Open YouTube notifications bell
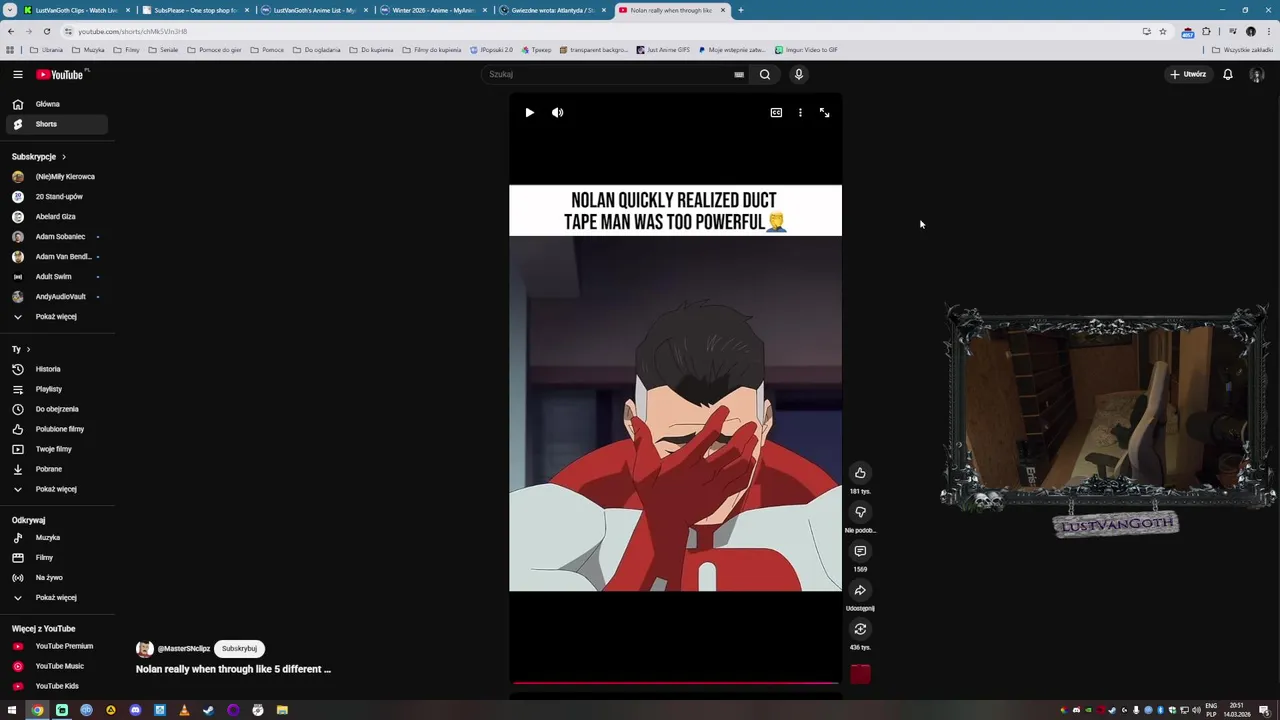 1228,74
